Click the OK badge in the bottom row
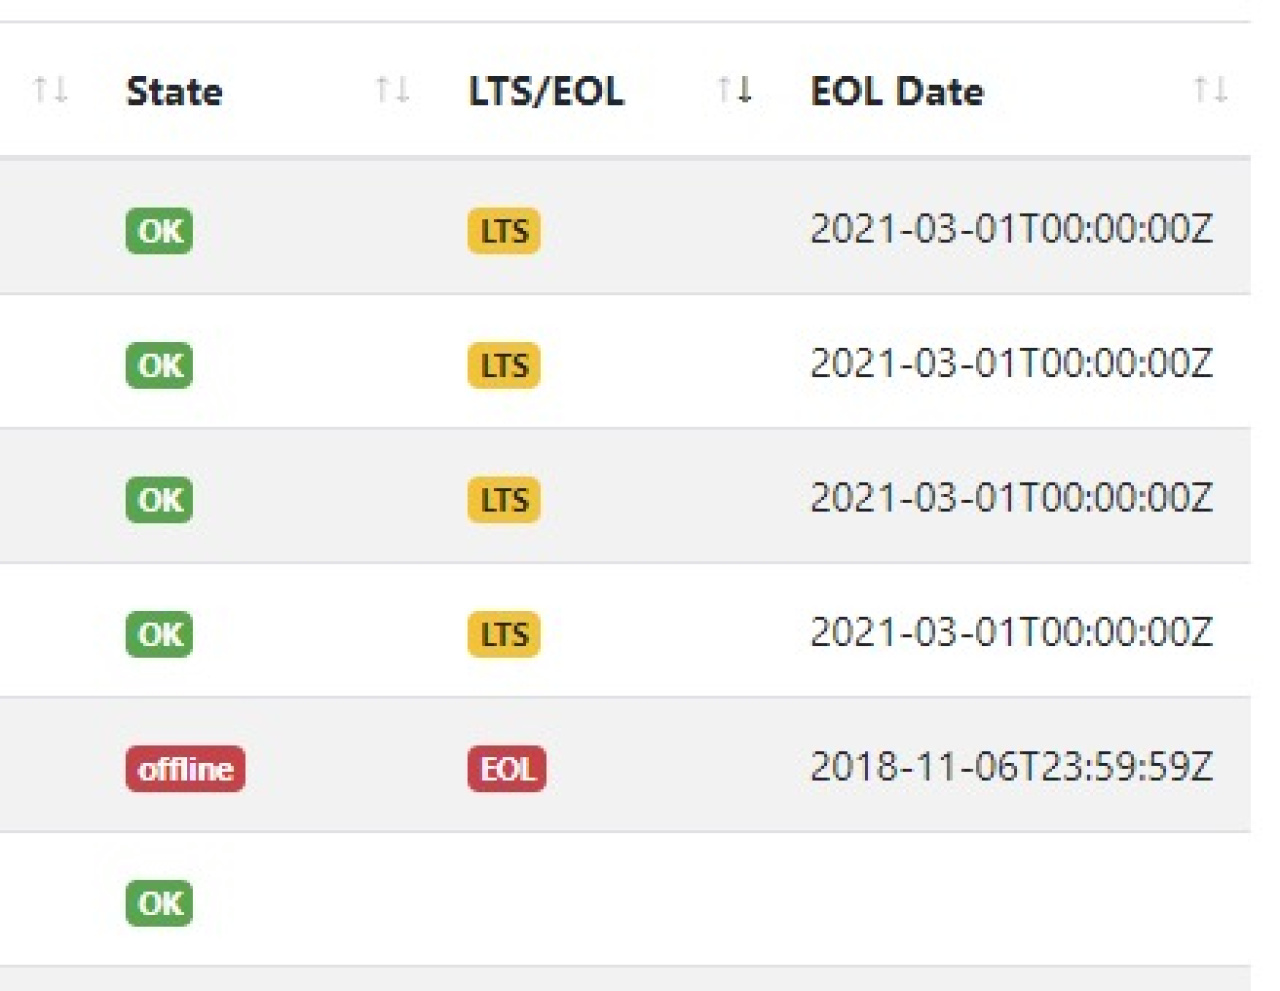 coord(158,902)
